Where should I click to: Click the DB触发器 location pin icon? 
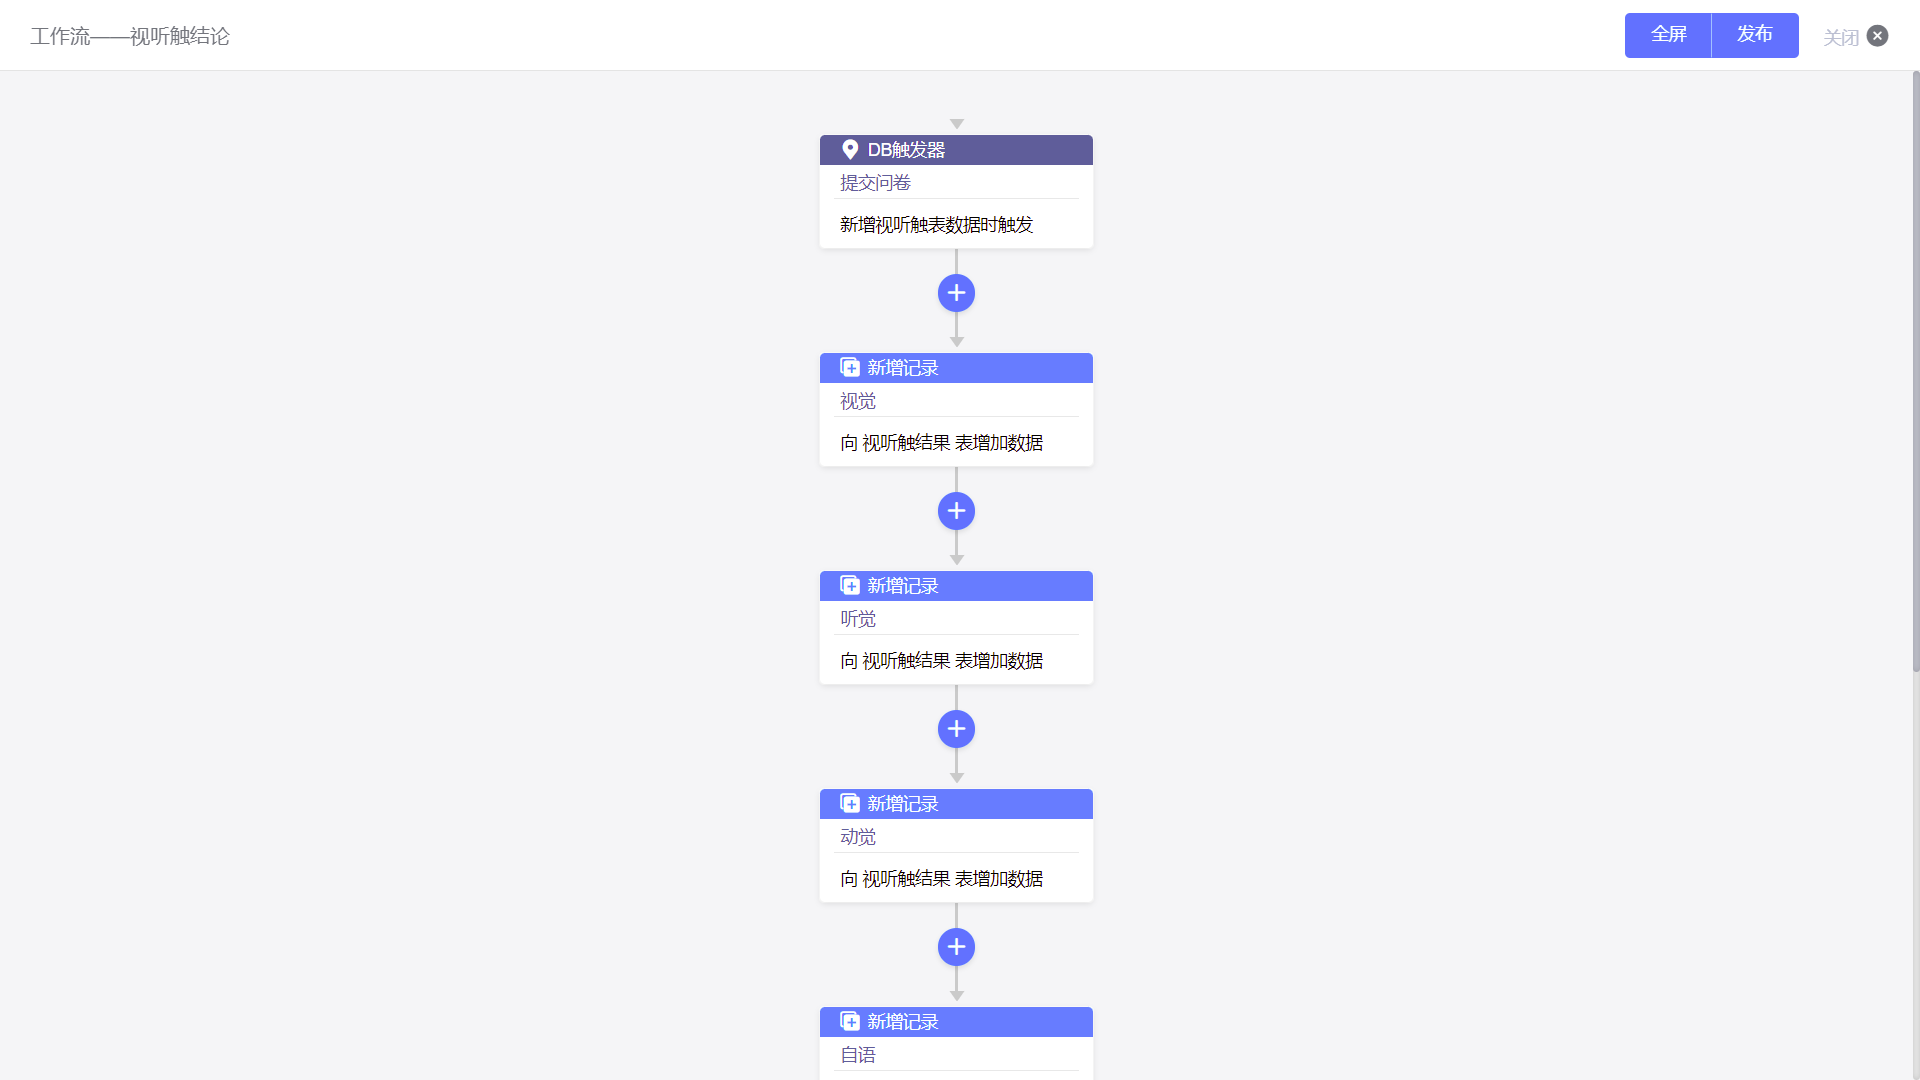850,150
